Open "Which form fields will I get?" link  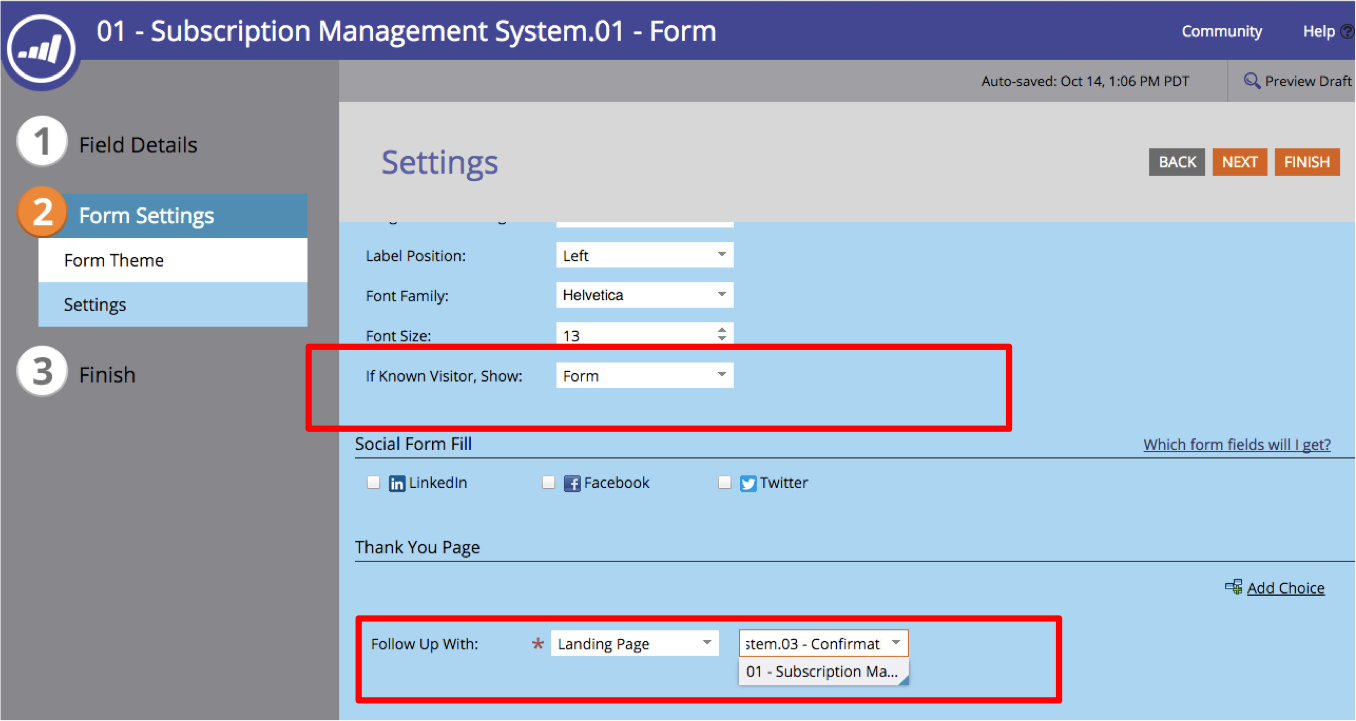coord(1236,445)
